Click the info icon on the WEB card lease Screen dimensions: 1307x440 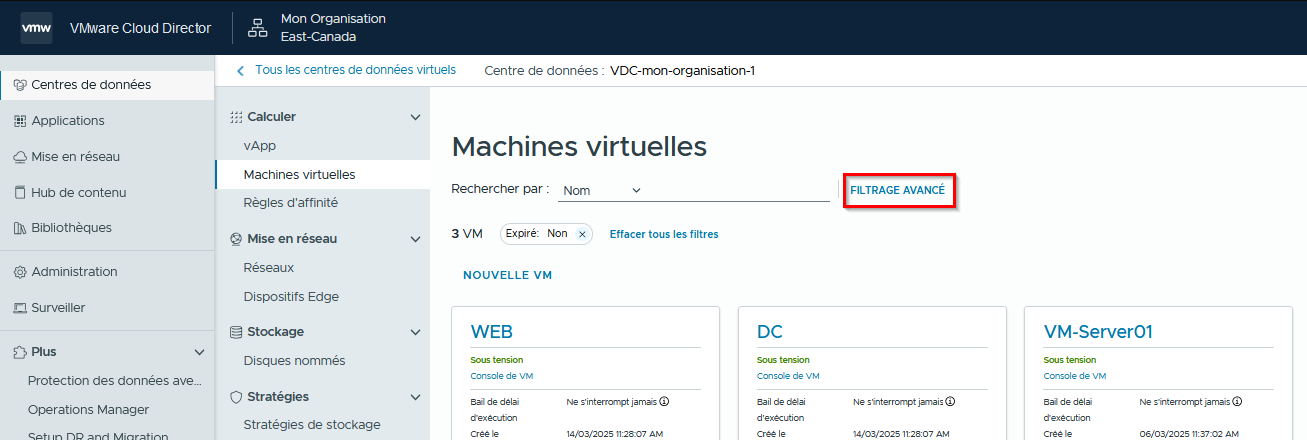(664, 401)
